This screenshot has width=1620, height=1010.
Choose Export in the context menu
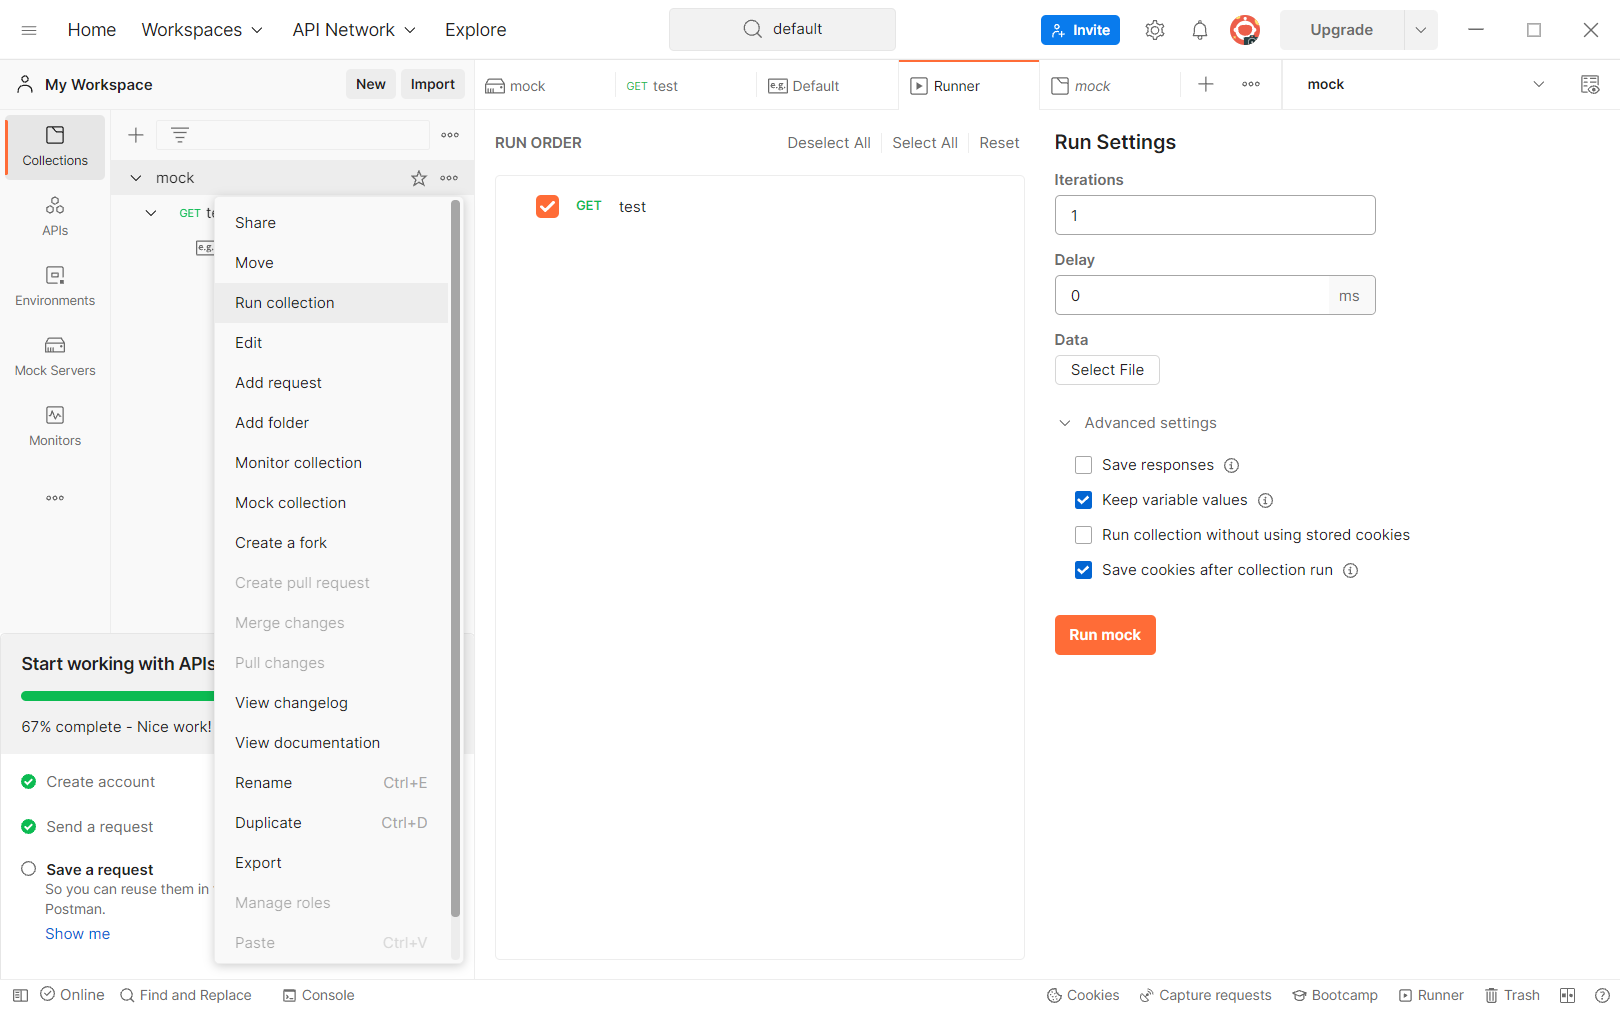point(332,863)
